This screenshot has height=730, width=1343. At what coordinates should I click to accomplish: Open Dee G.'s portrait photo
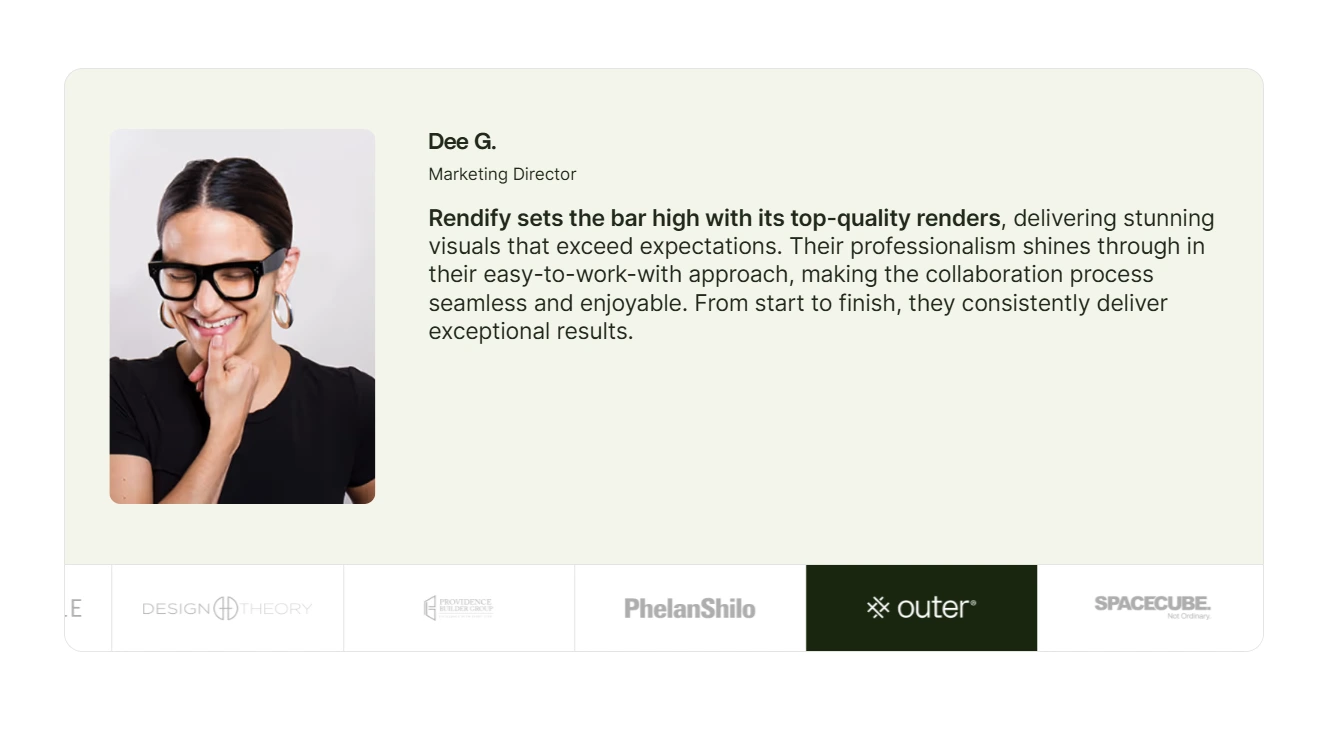(242, 316)
